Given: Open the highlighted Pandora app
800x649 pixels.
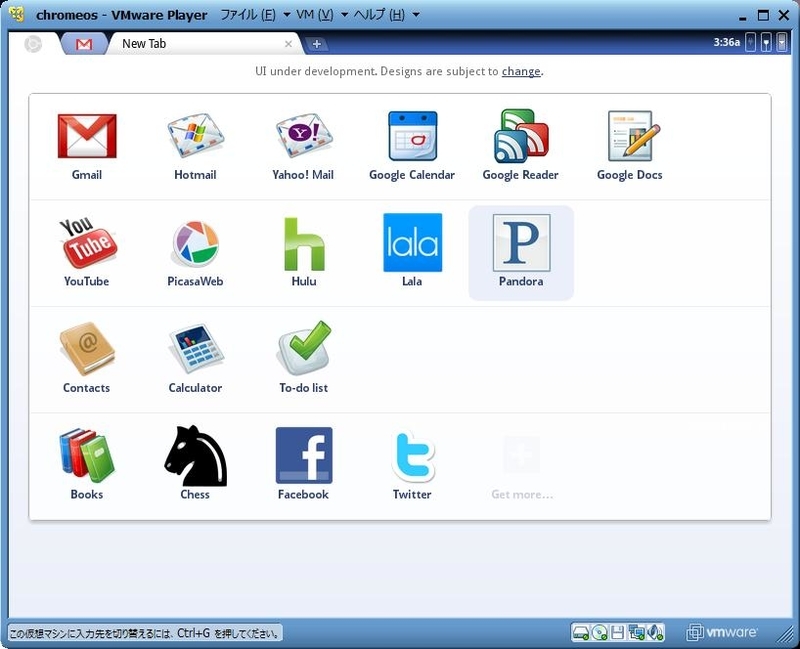Looking at the screenshot, I should click(x=521, y=252).
